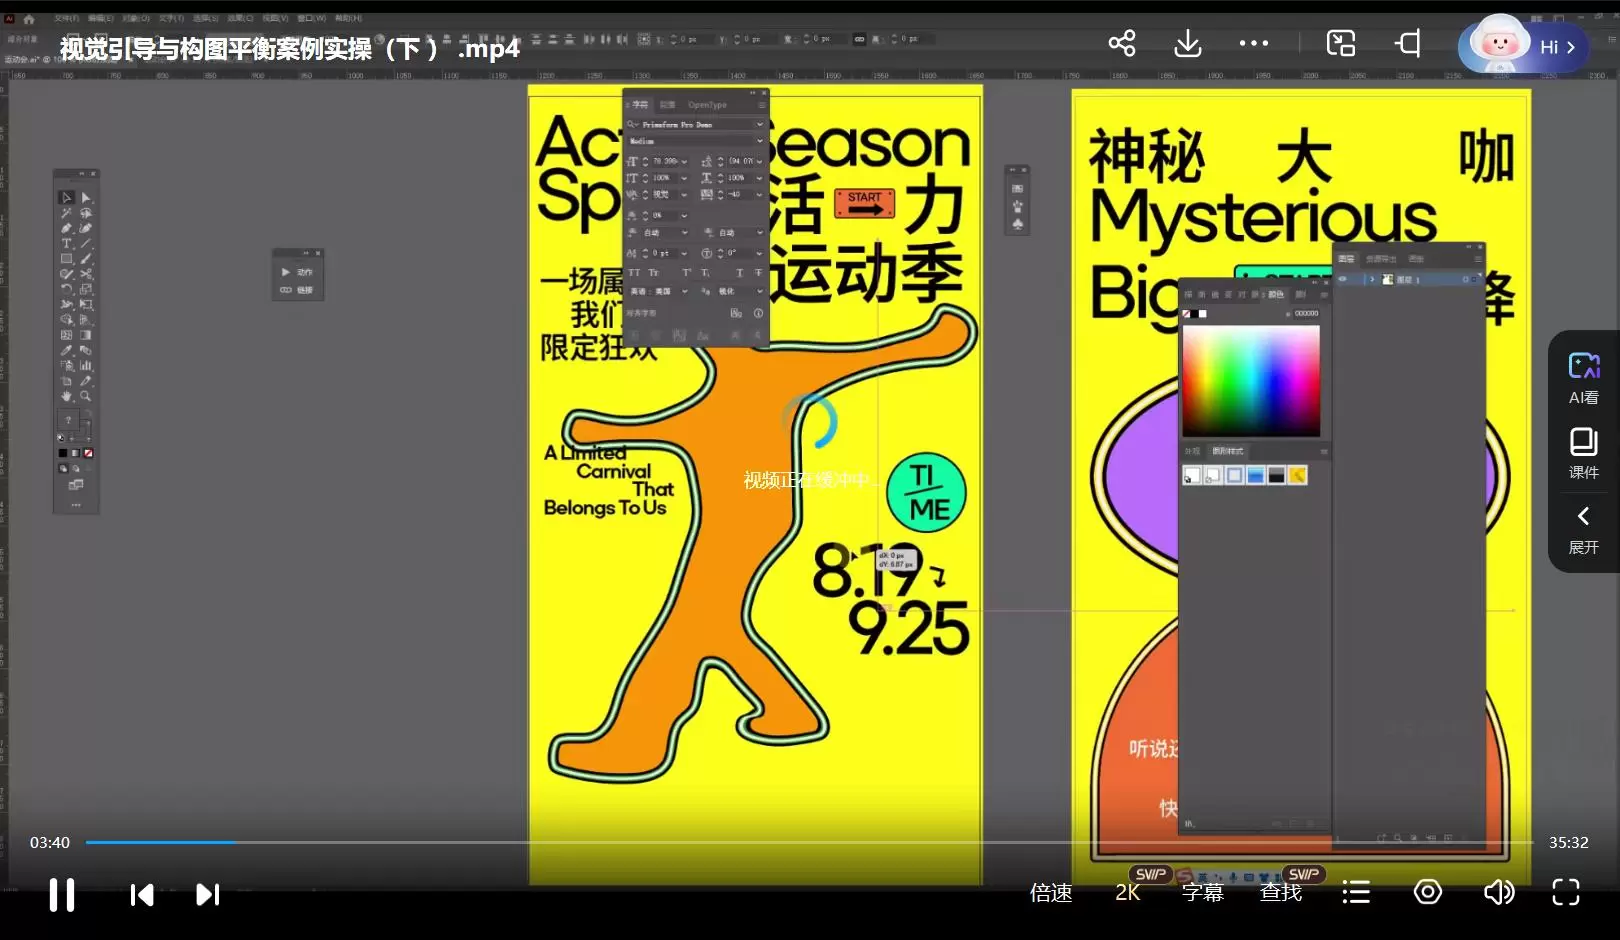Screen dimensions: 1620x940
Task: Select the Scale tool
Action: click(86, 288)
